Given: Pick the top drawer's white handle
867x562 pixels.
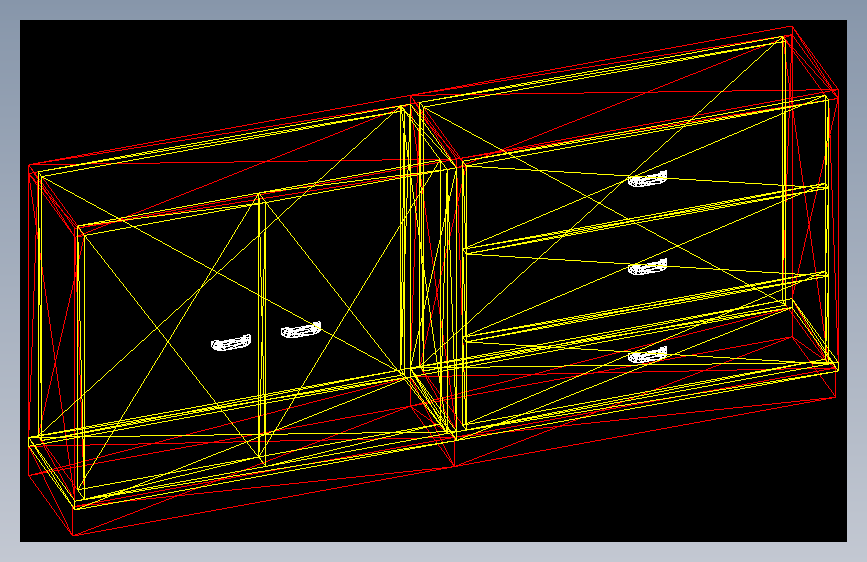Looking at the screenshot, I should (x=647, y=179).
